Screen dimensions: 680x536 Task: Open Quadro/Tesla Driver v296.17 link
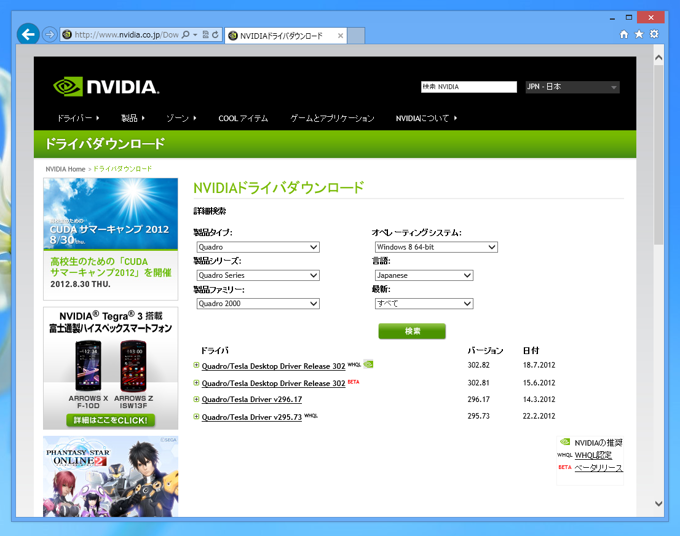[x=252, y=399]
